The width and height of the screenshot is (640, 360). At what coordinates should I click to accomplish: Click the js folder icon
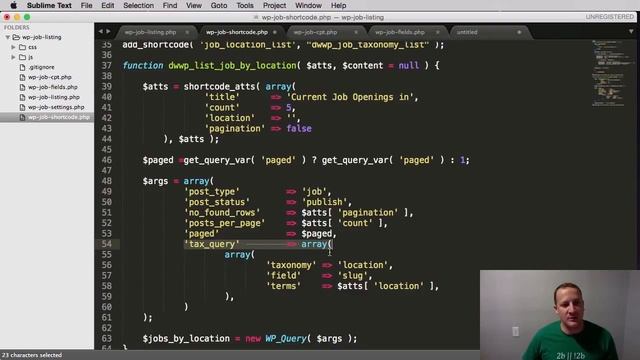[22, 57]
